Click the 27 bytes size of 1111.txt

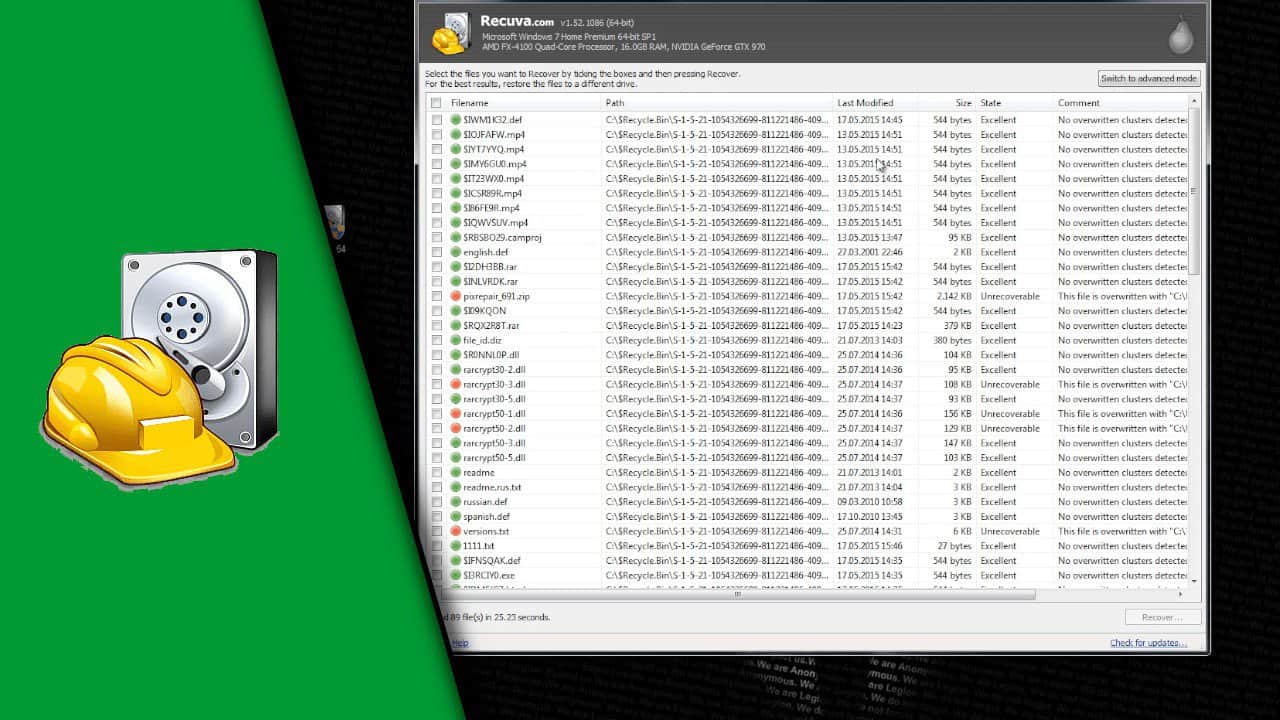(x=954, y=546)
